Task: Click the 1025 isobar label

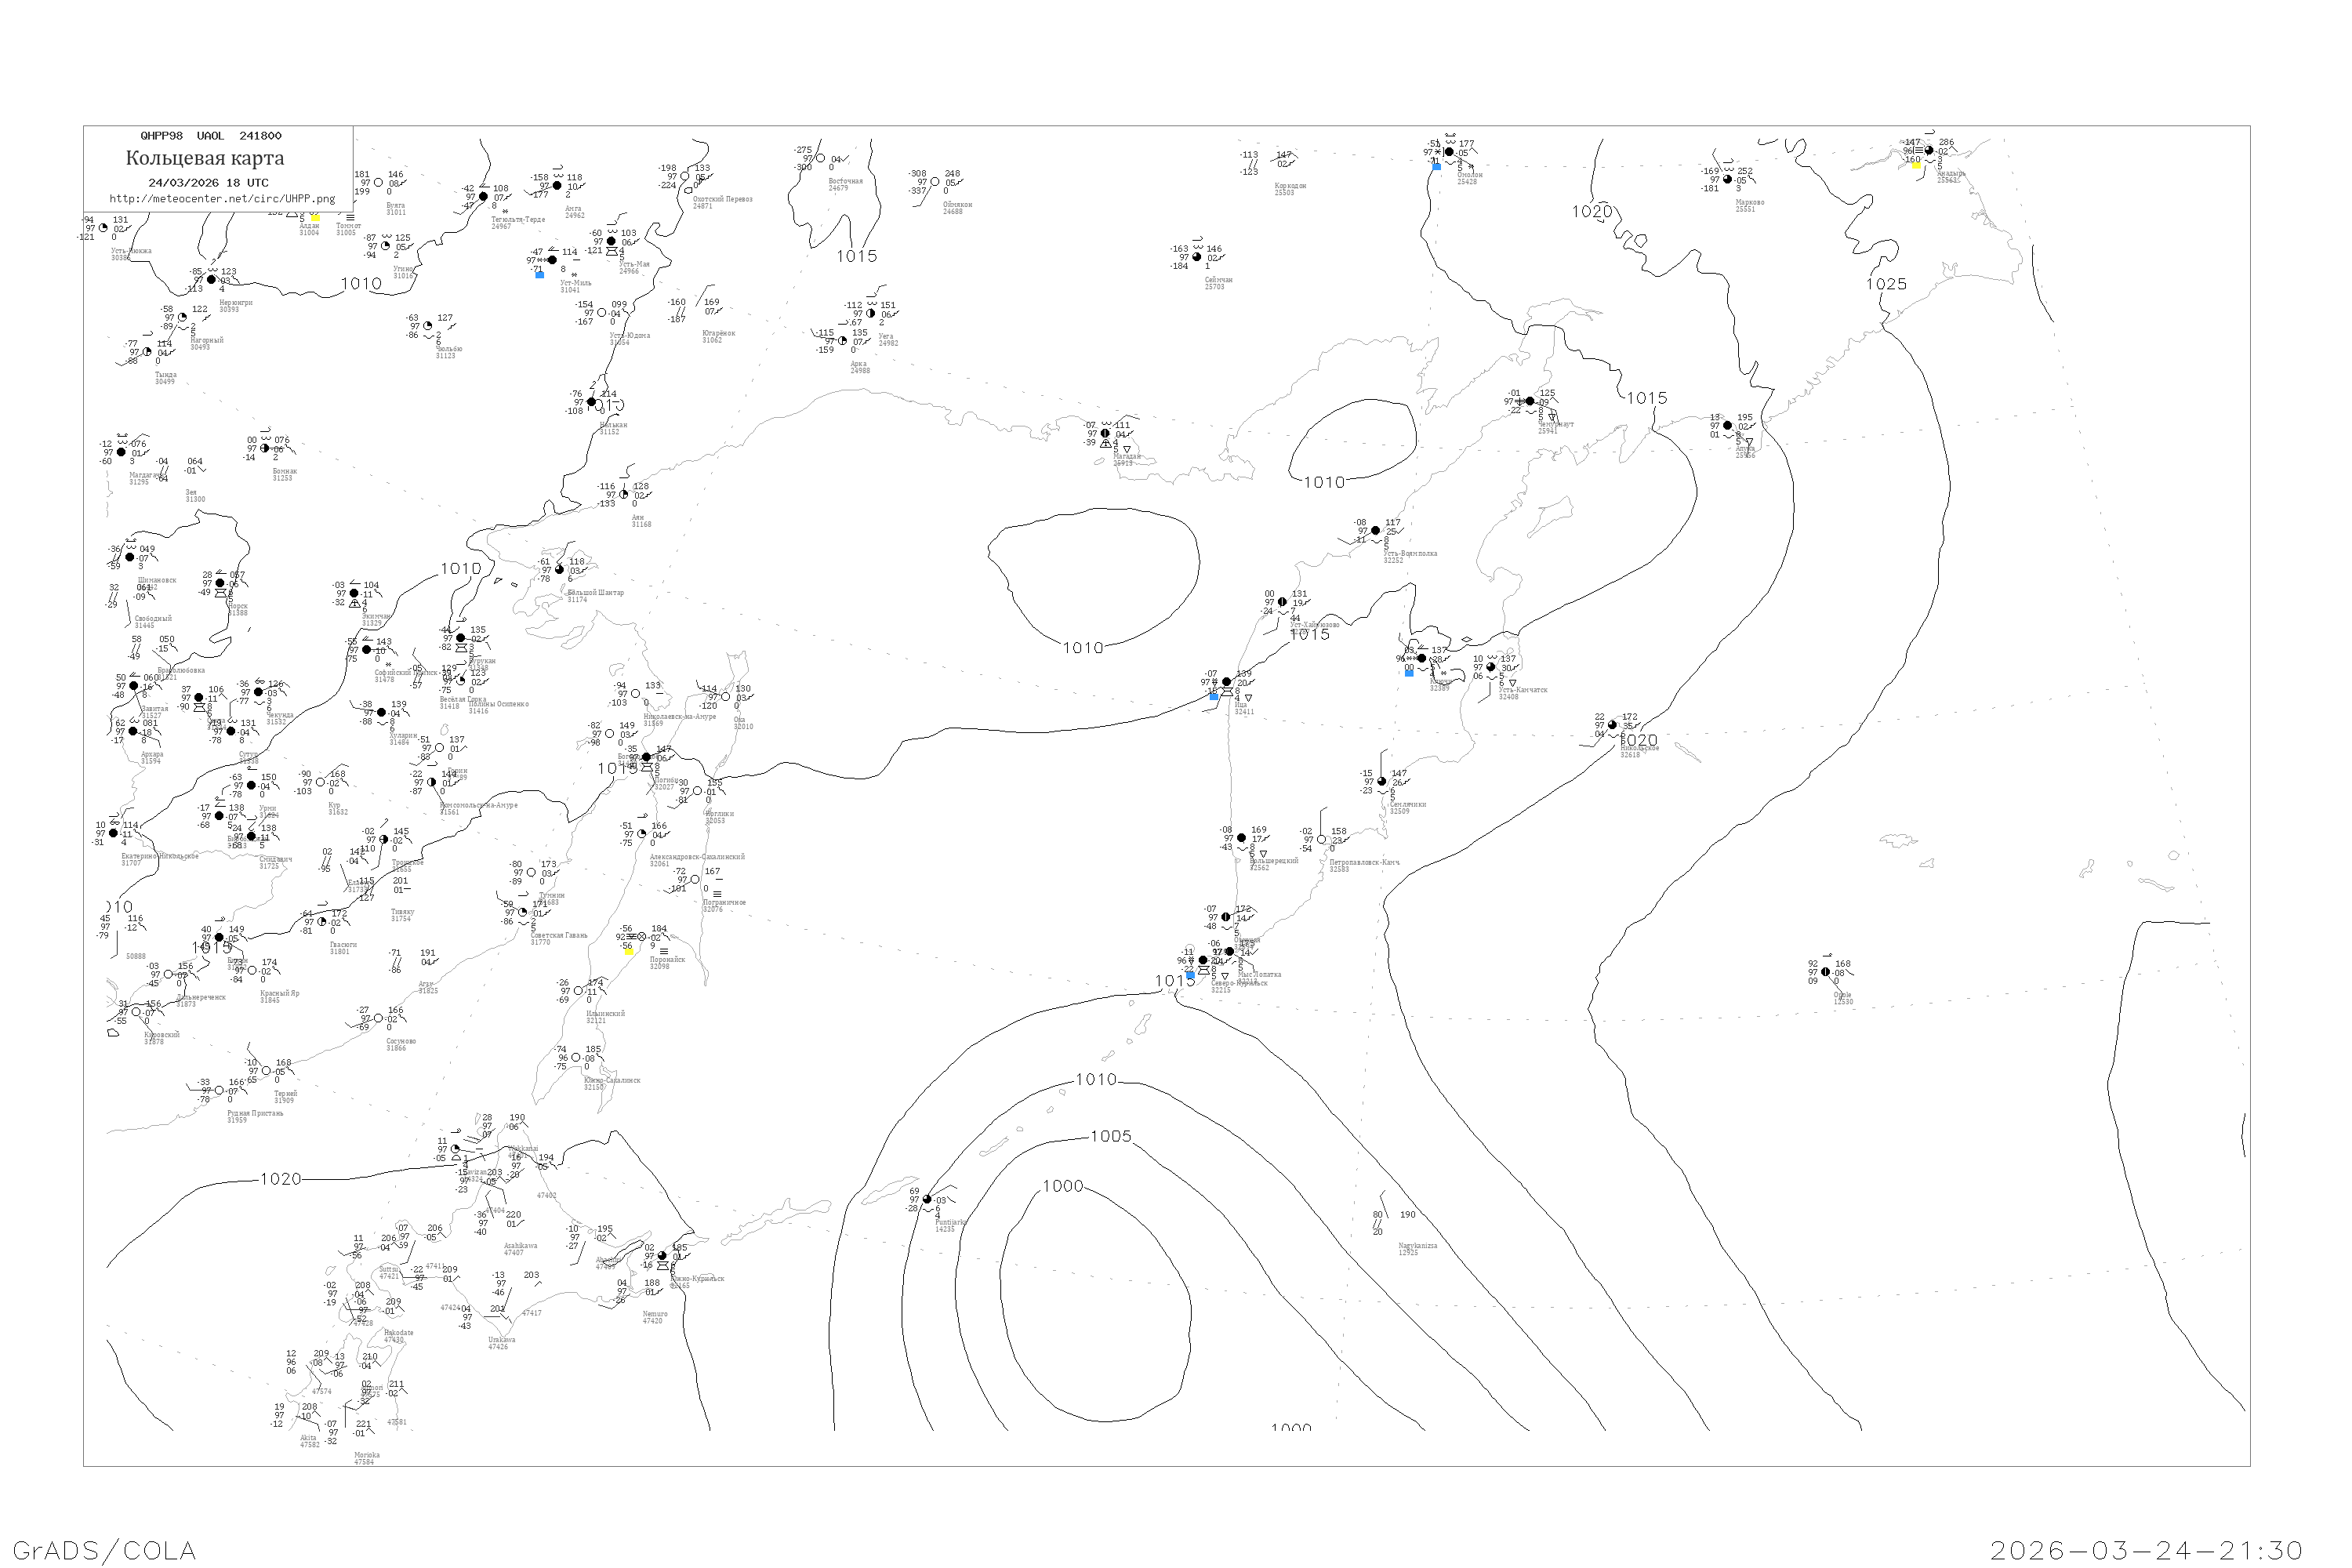Action: 1886,284
